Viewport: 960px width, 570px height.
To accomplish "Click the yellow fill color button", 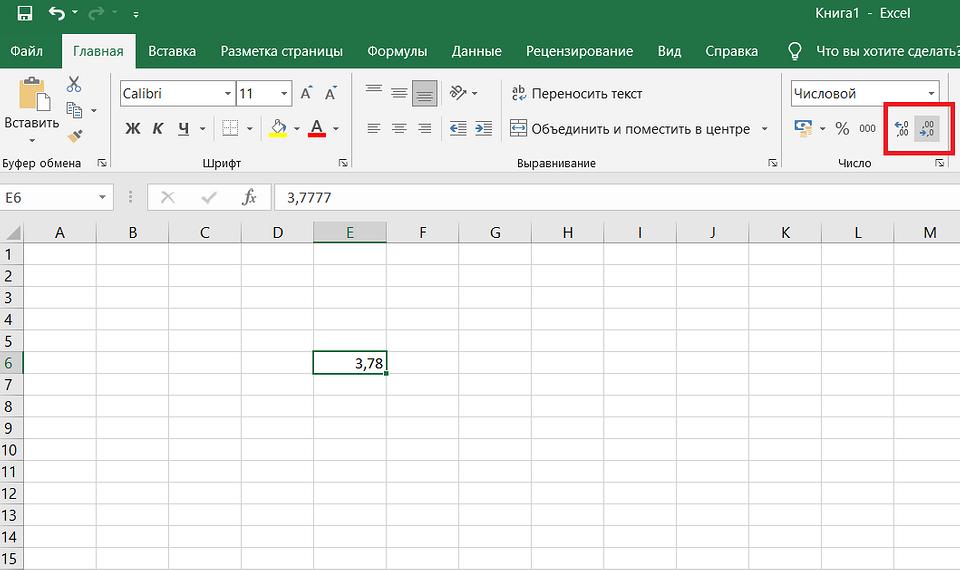I will point(278,129).
